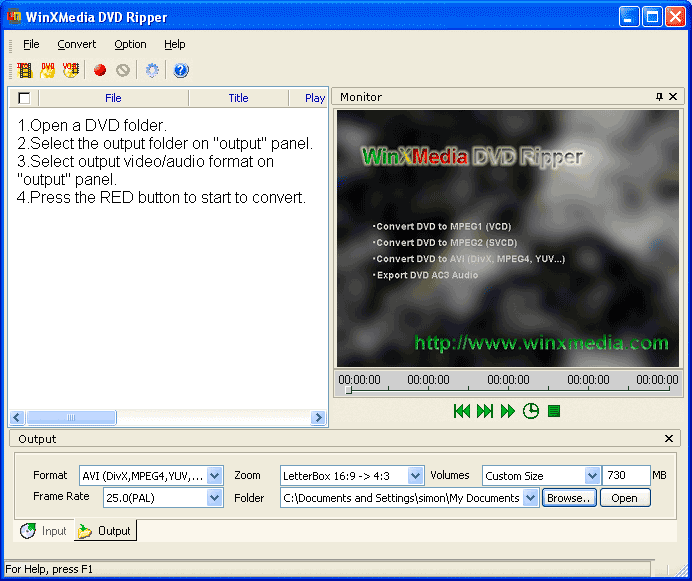The width and height of the screenshot is (692, 581).
Task: Click the 730 MB volume size field
Action: click(x=626, y=475)
